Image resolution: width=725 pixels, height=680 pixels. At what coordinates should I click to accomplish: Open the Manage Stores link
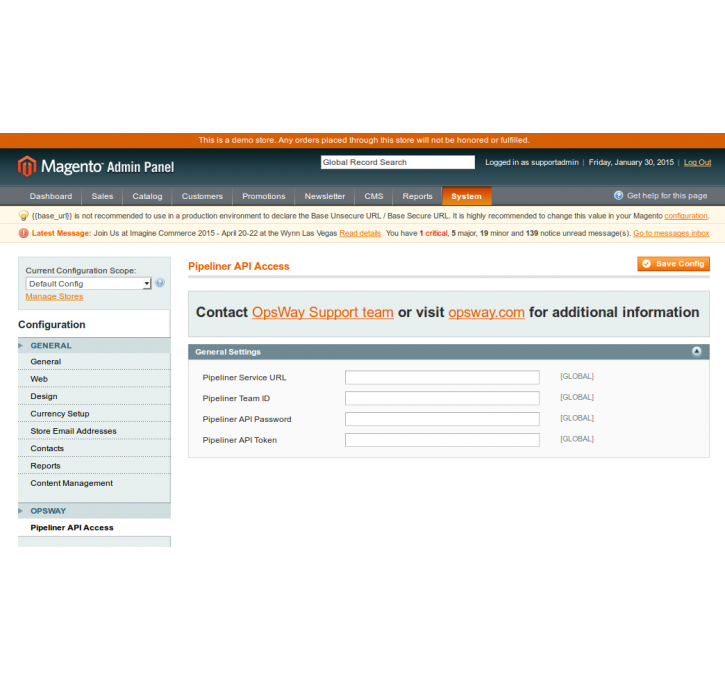click(55, 297)
